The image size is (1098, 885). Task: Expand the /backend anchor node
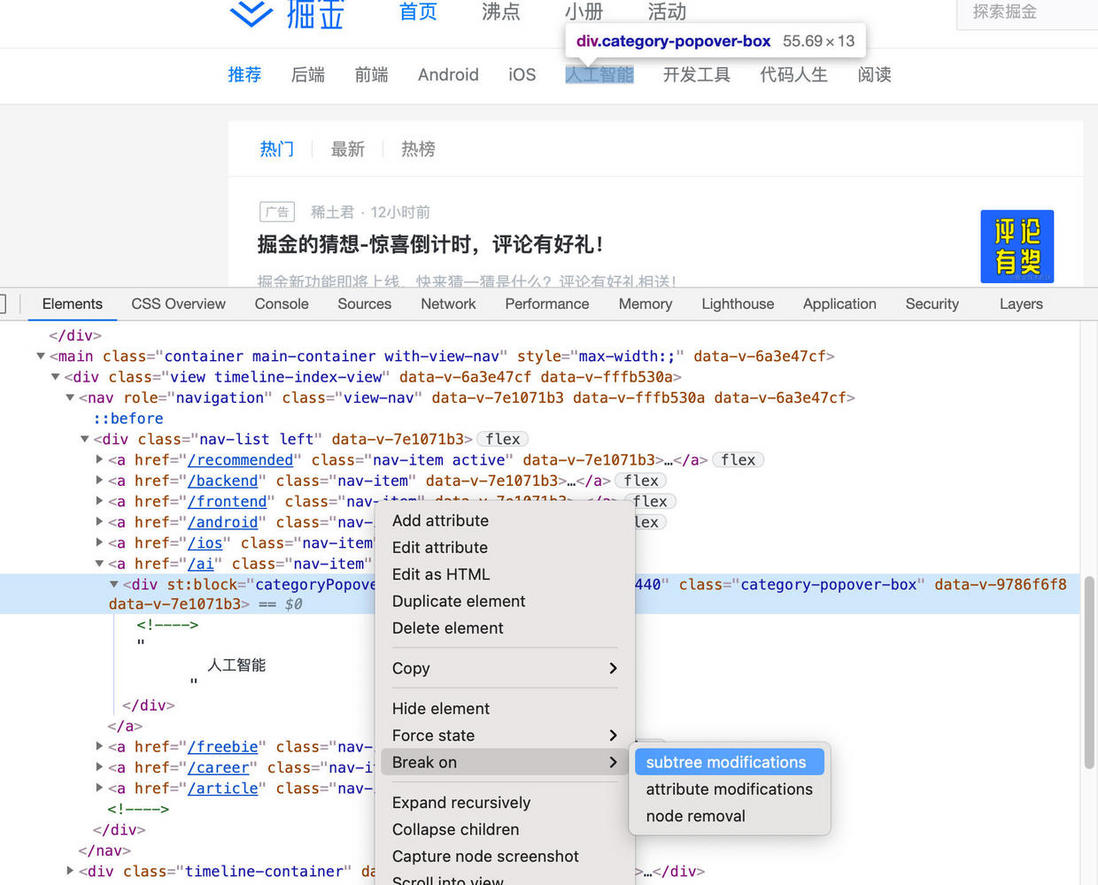tap(99, 481)
